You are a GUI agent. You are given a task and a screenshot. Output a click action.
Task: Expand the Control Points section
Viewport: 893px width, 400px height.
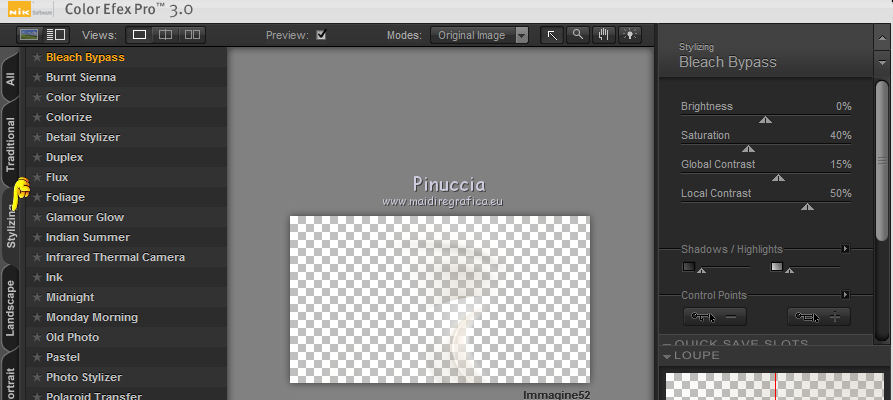(x=845, y=295)
